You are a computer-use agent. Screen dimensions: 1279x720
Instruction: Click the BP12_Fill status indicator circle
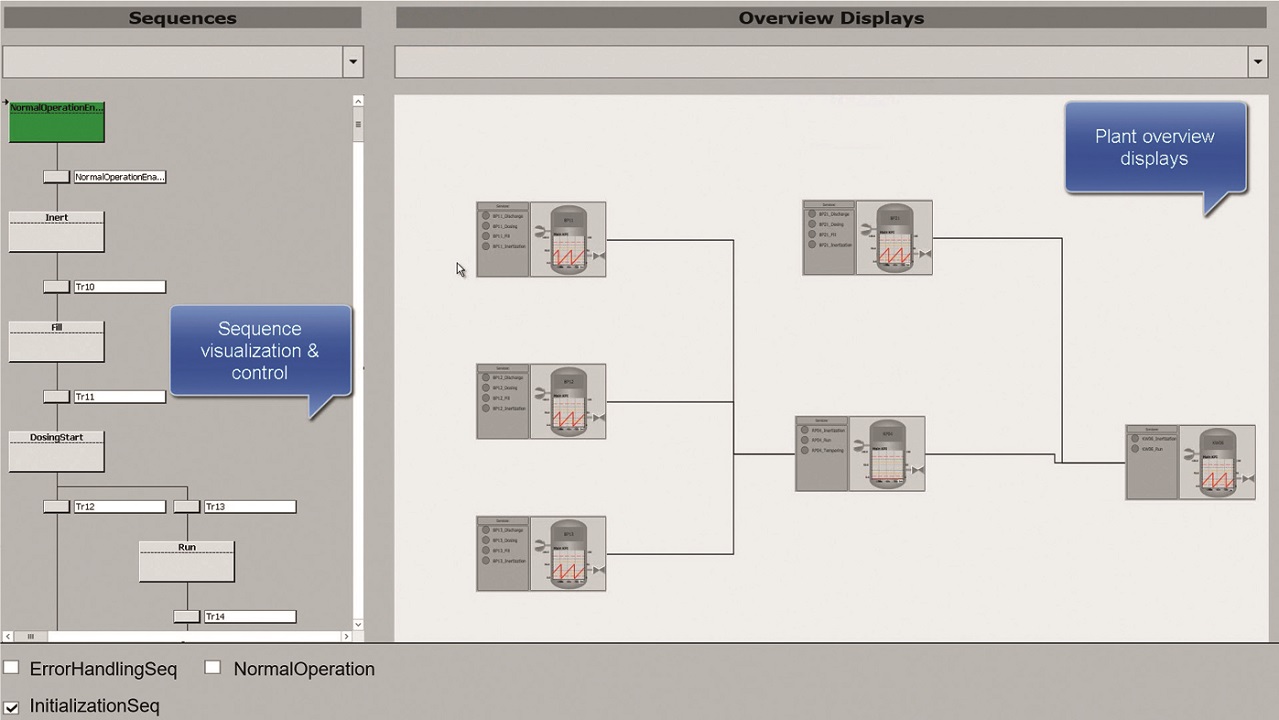pos(486,398)
